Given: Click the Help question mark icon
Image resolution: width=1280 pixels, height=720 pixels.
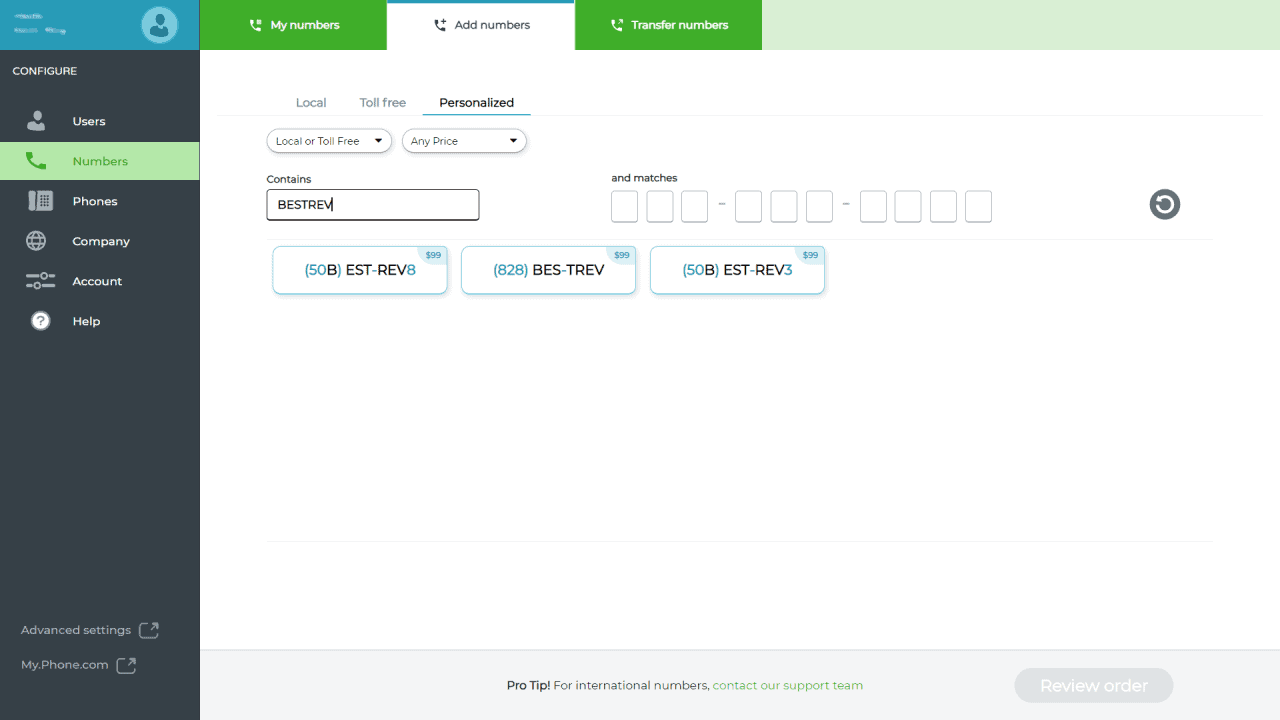Looking at the screenshot, I should coord(40,321).
